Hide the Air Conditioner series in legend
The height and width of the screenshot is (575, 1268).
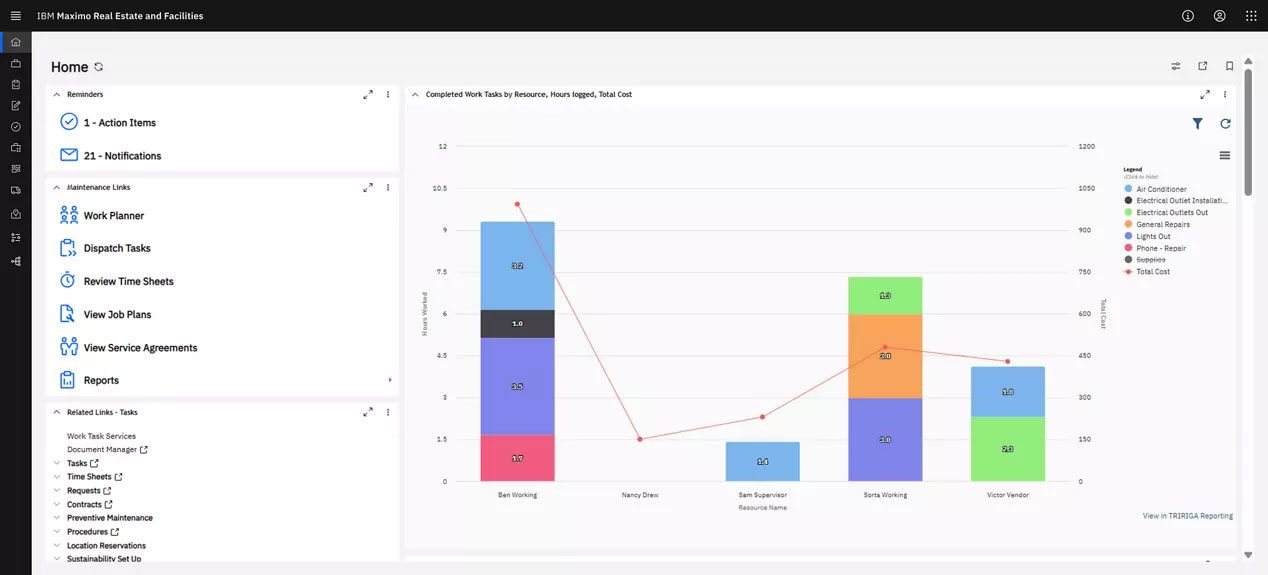1160,189
